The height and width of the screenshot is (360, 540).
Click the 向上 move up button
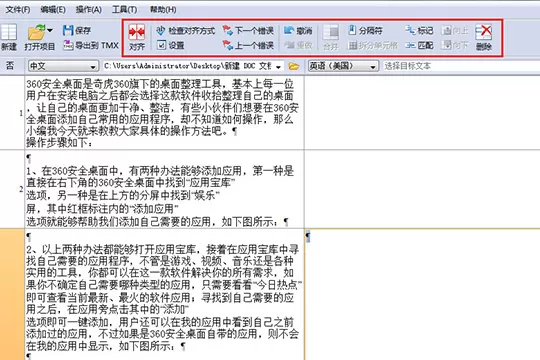tap(455, 30)
